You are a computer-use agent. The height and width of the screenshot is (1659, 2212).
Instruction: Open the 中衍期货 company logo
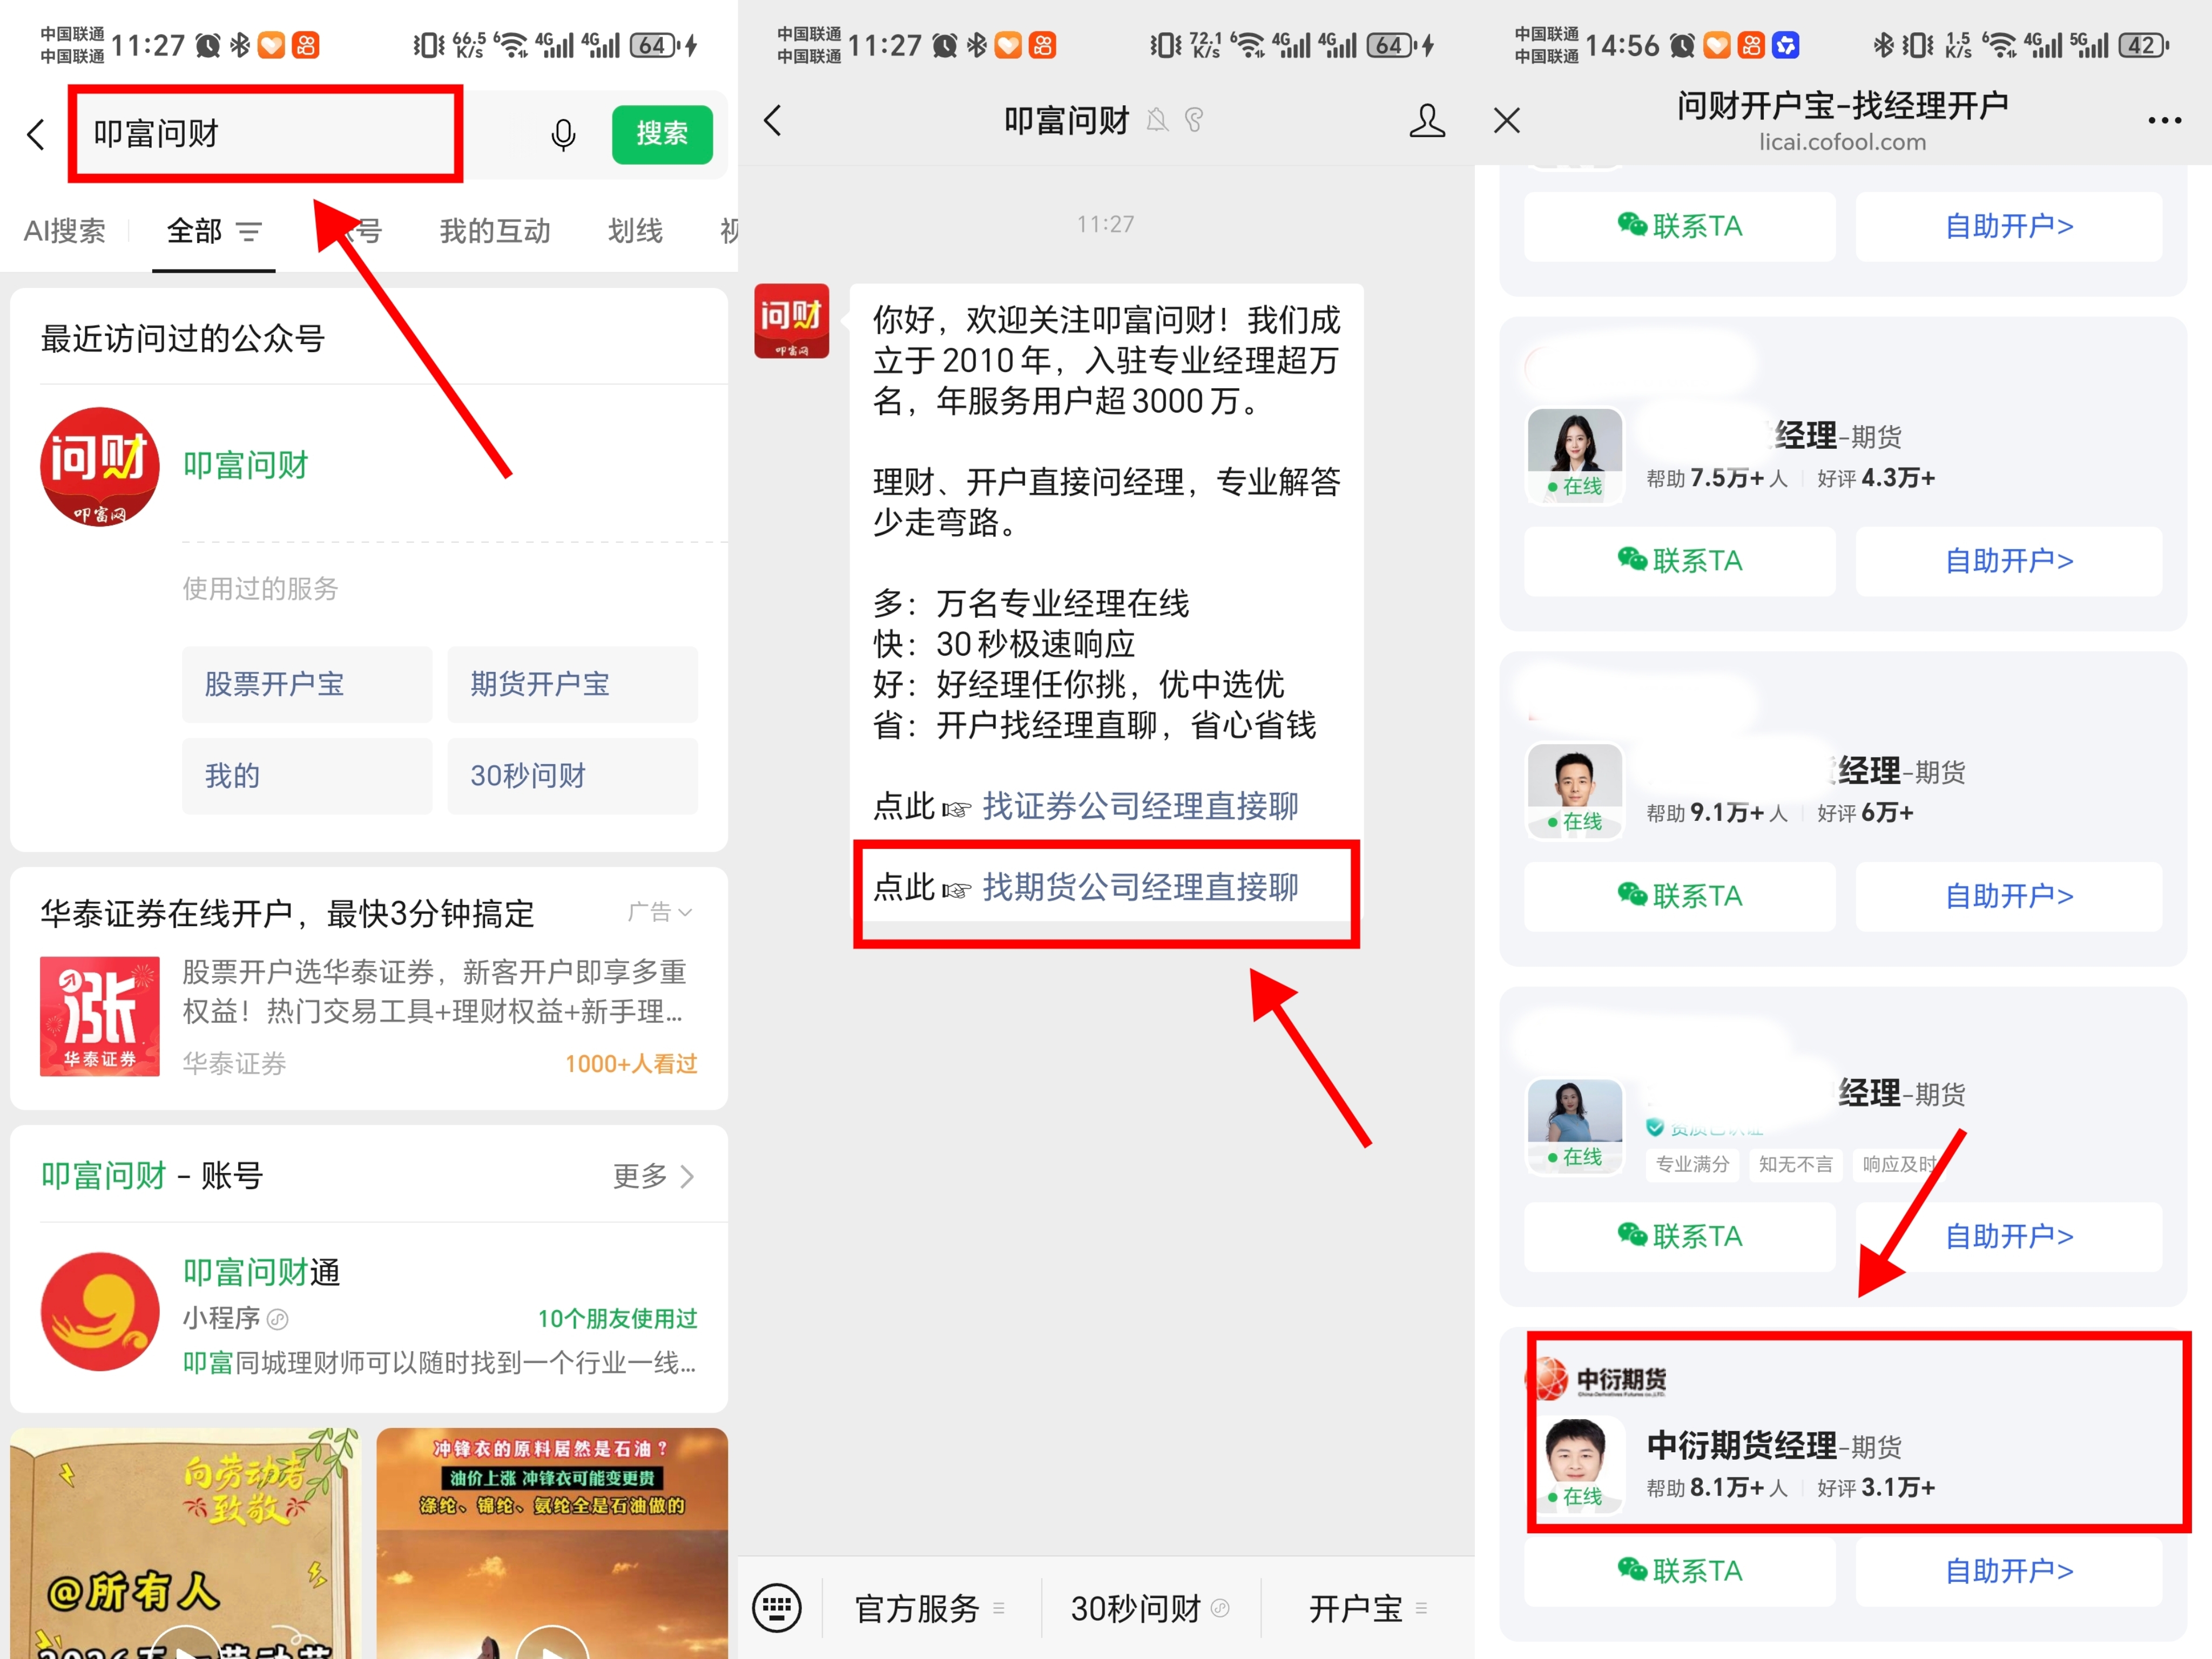pos(1598,1379)
